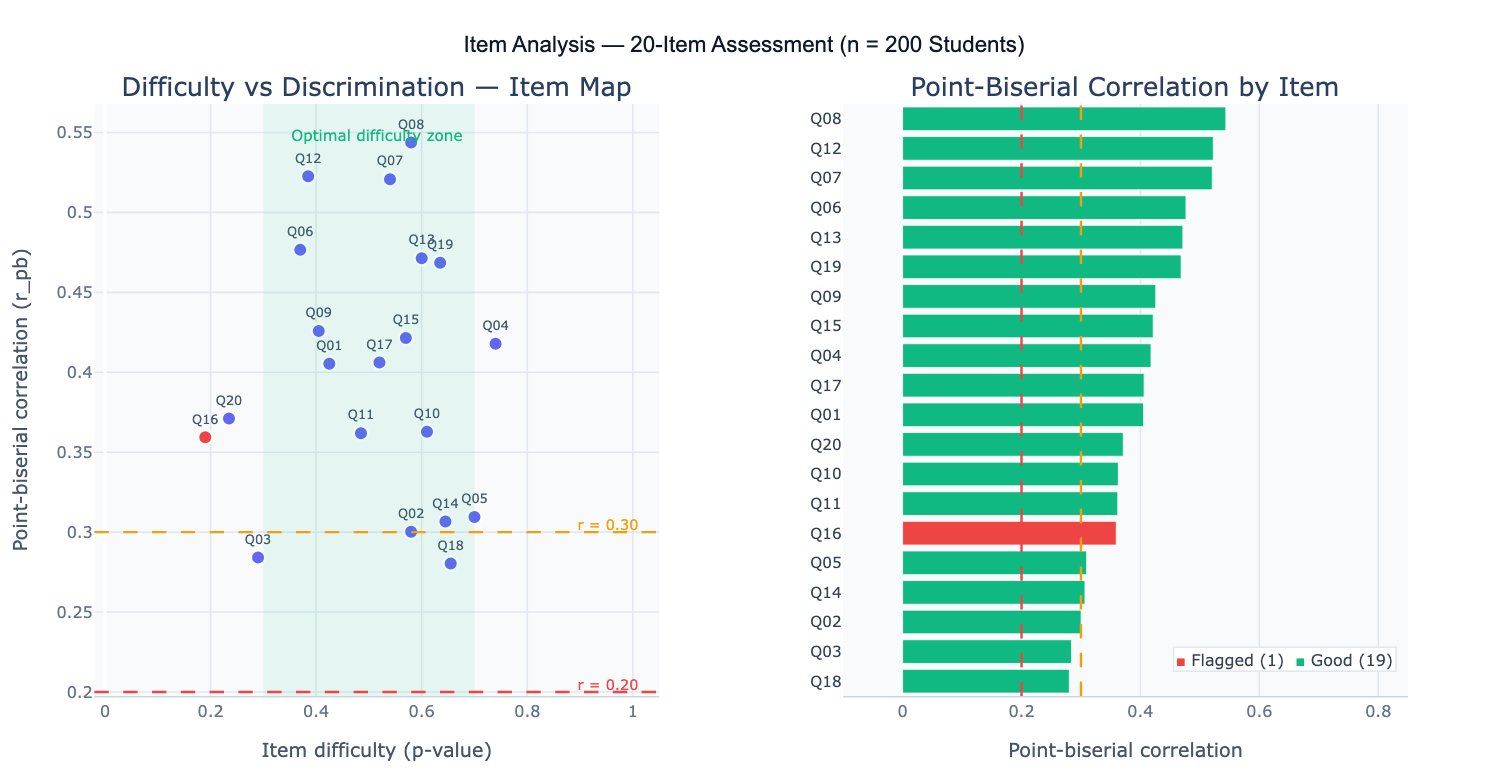
Task: Select the top Q08 bar in bar chart
Action: (1063, 119)
